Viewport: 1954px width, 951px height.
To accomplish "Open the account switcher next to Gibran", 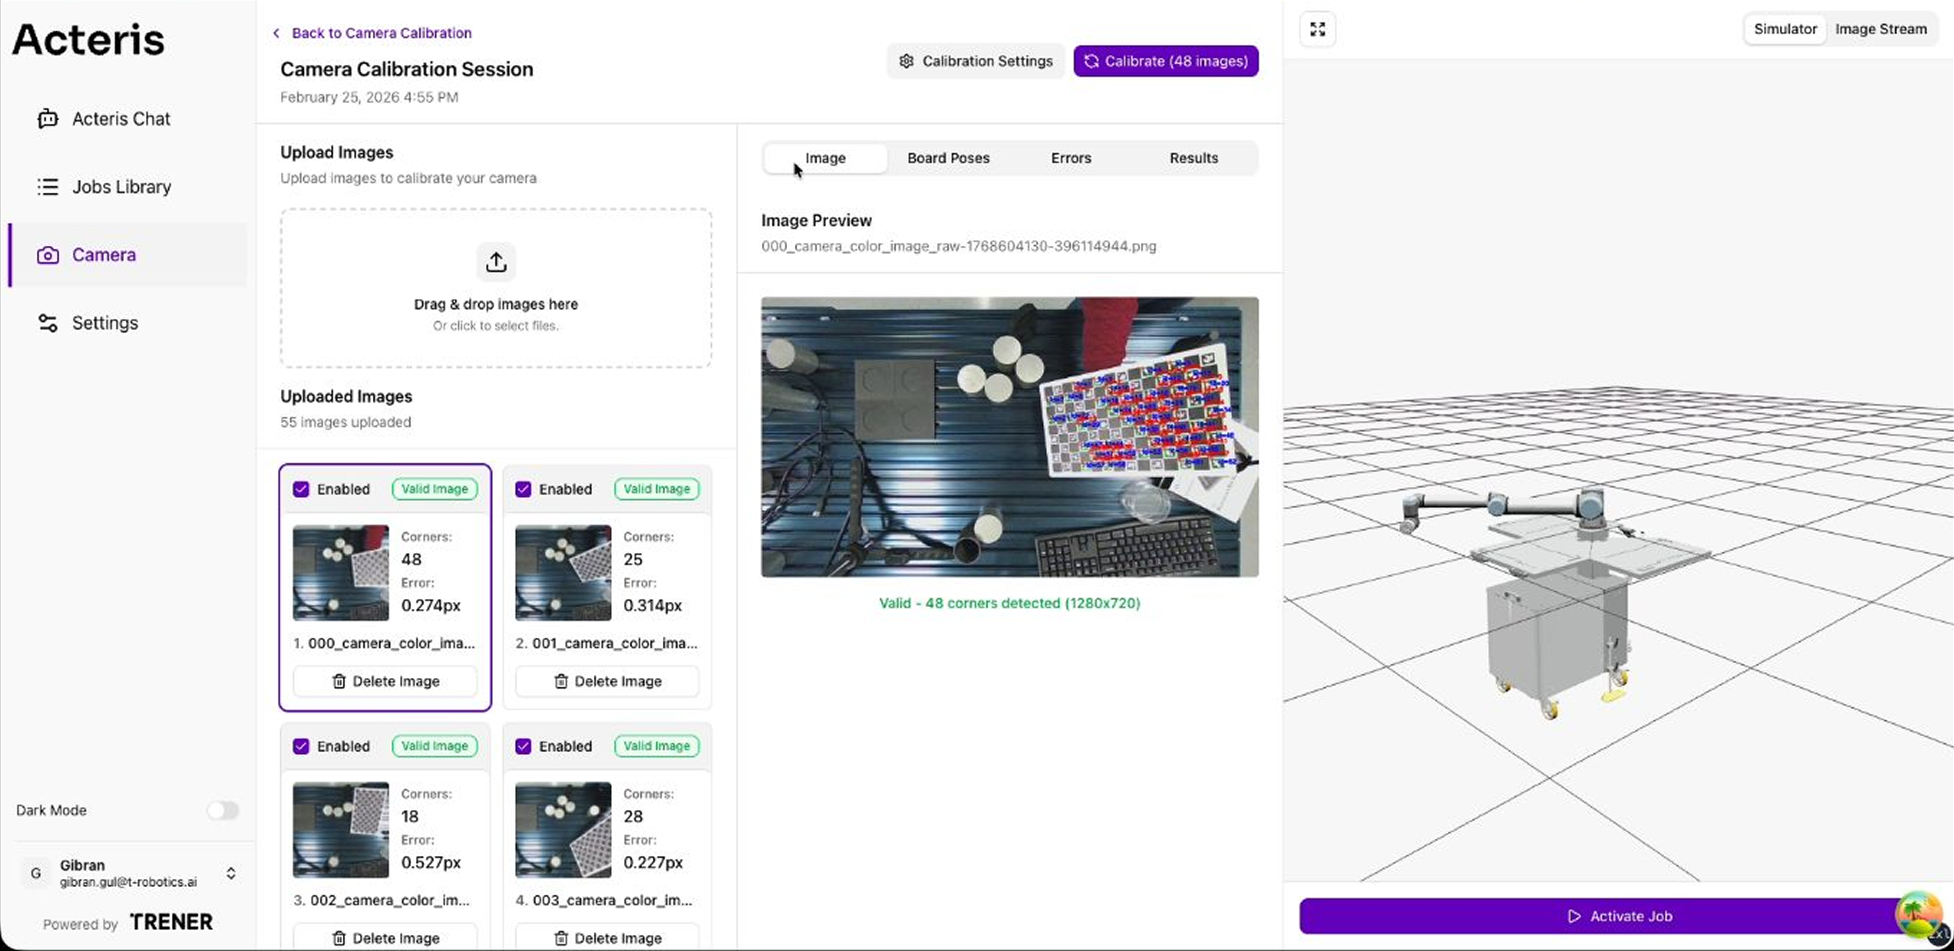I will [x=230, y=872].
